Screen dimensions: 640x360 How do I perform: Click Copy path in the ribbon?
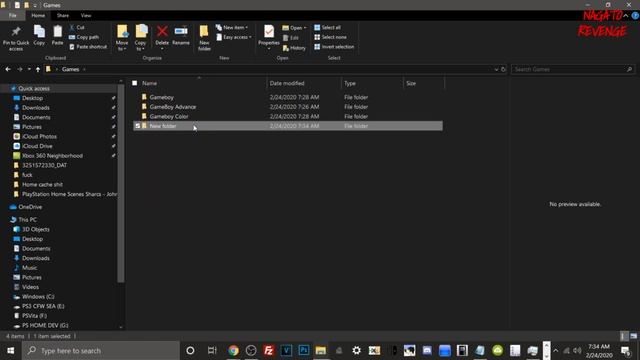pos(84,37)
